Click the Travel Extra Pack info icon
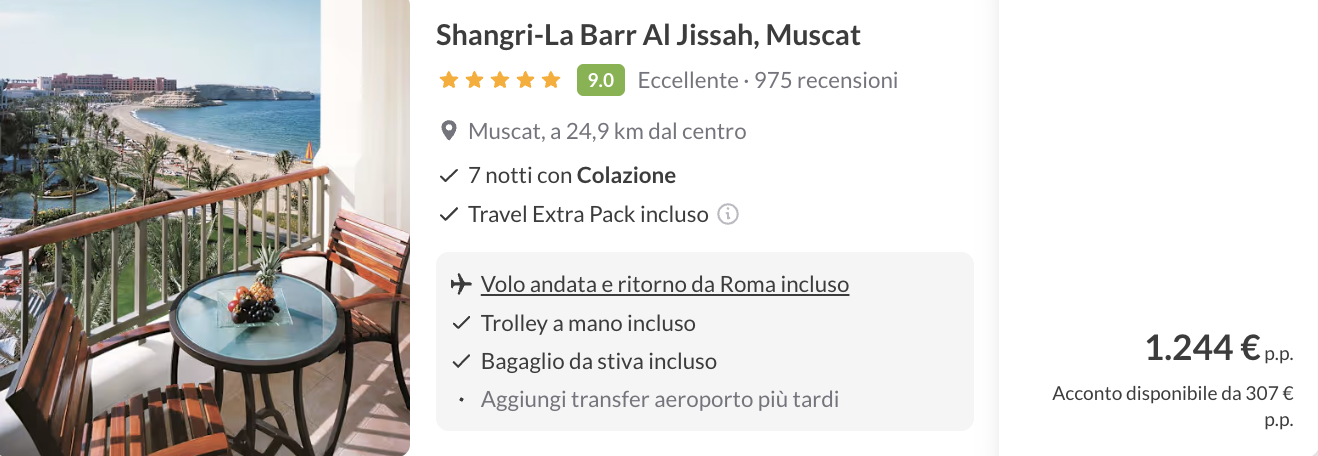Image resolution: width=1318 pixels, height=456 pixels. click(x=729, y=214)
